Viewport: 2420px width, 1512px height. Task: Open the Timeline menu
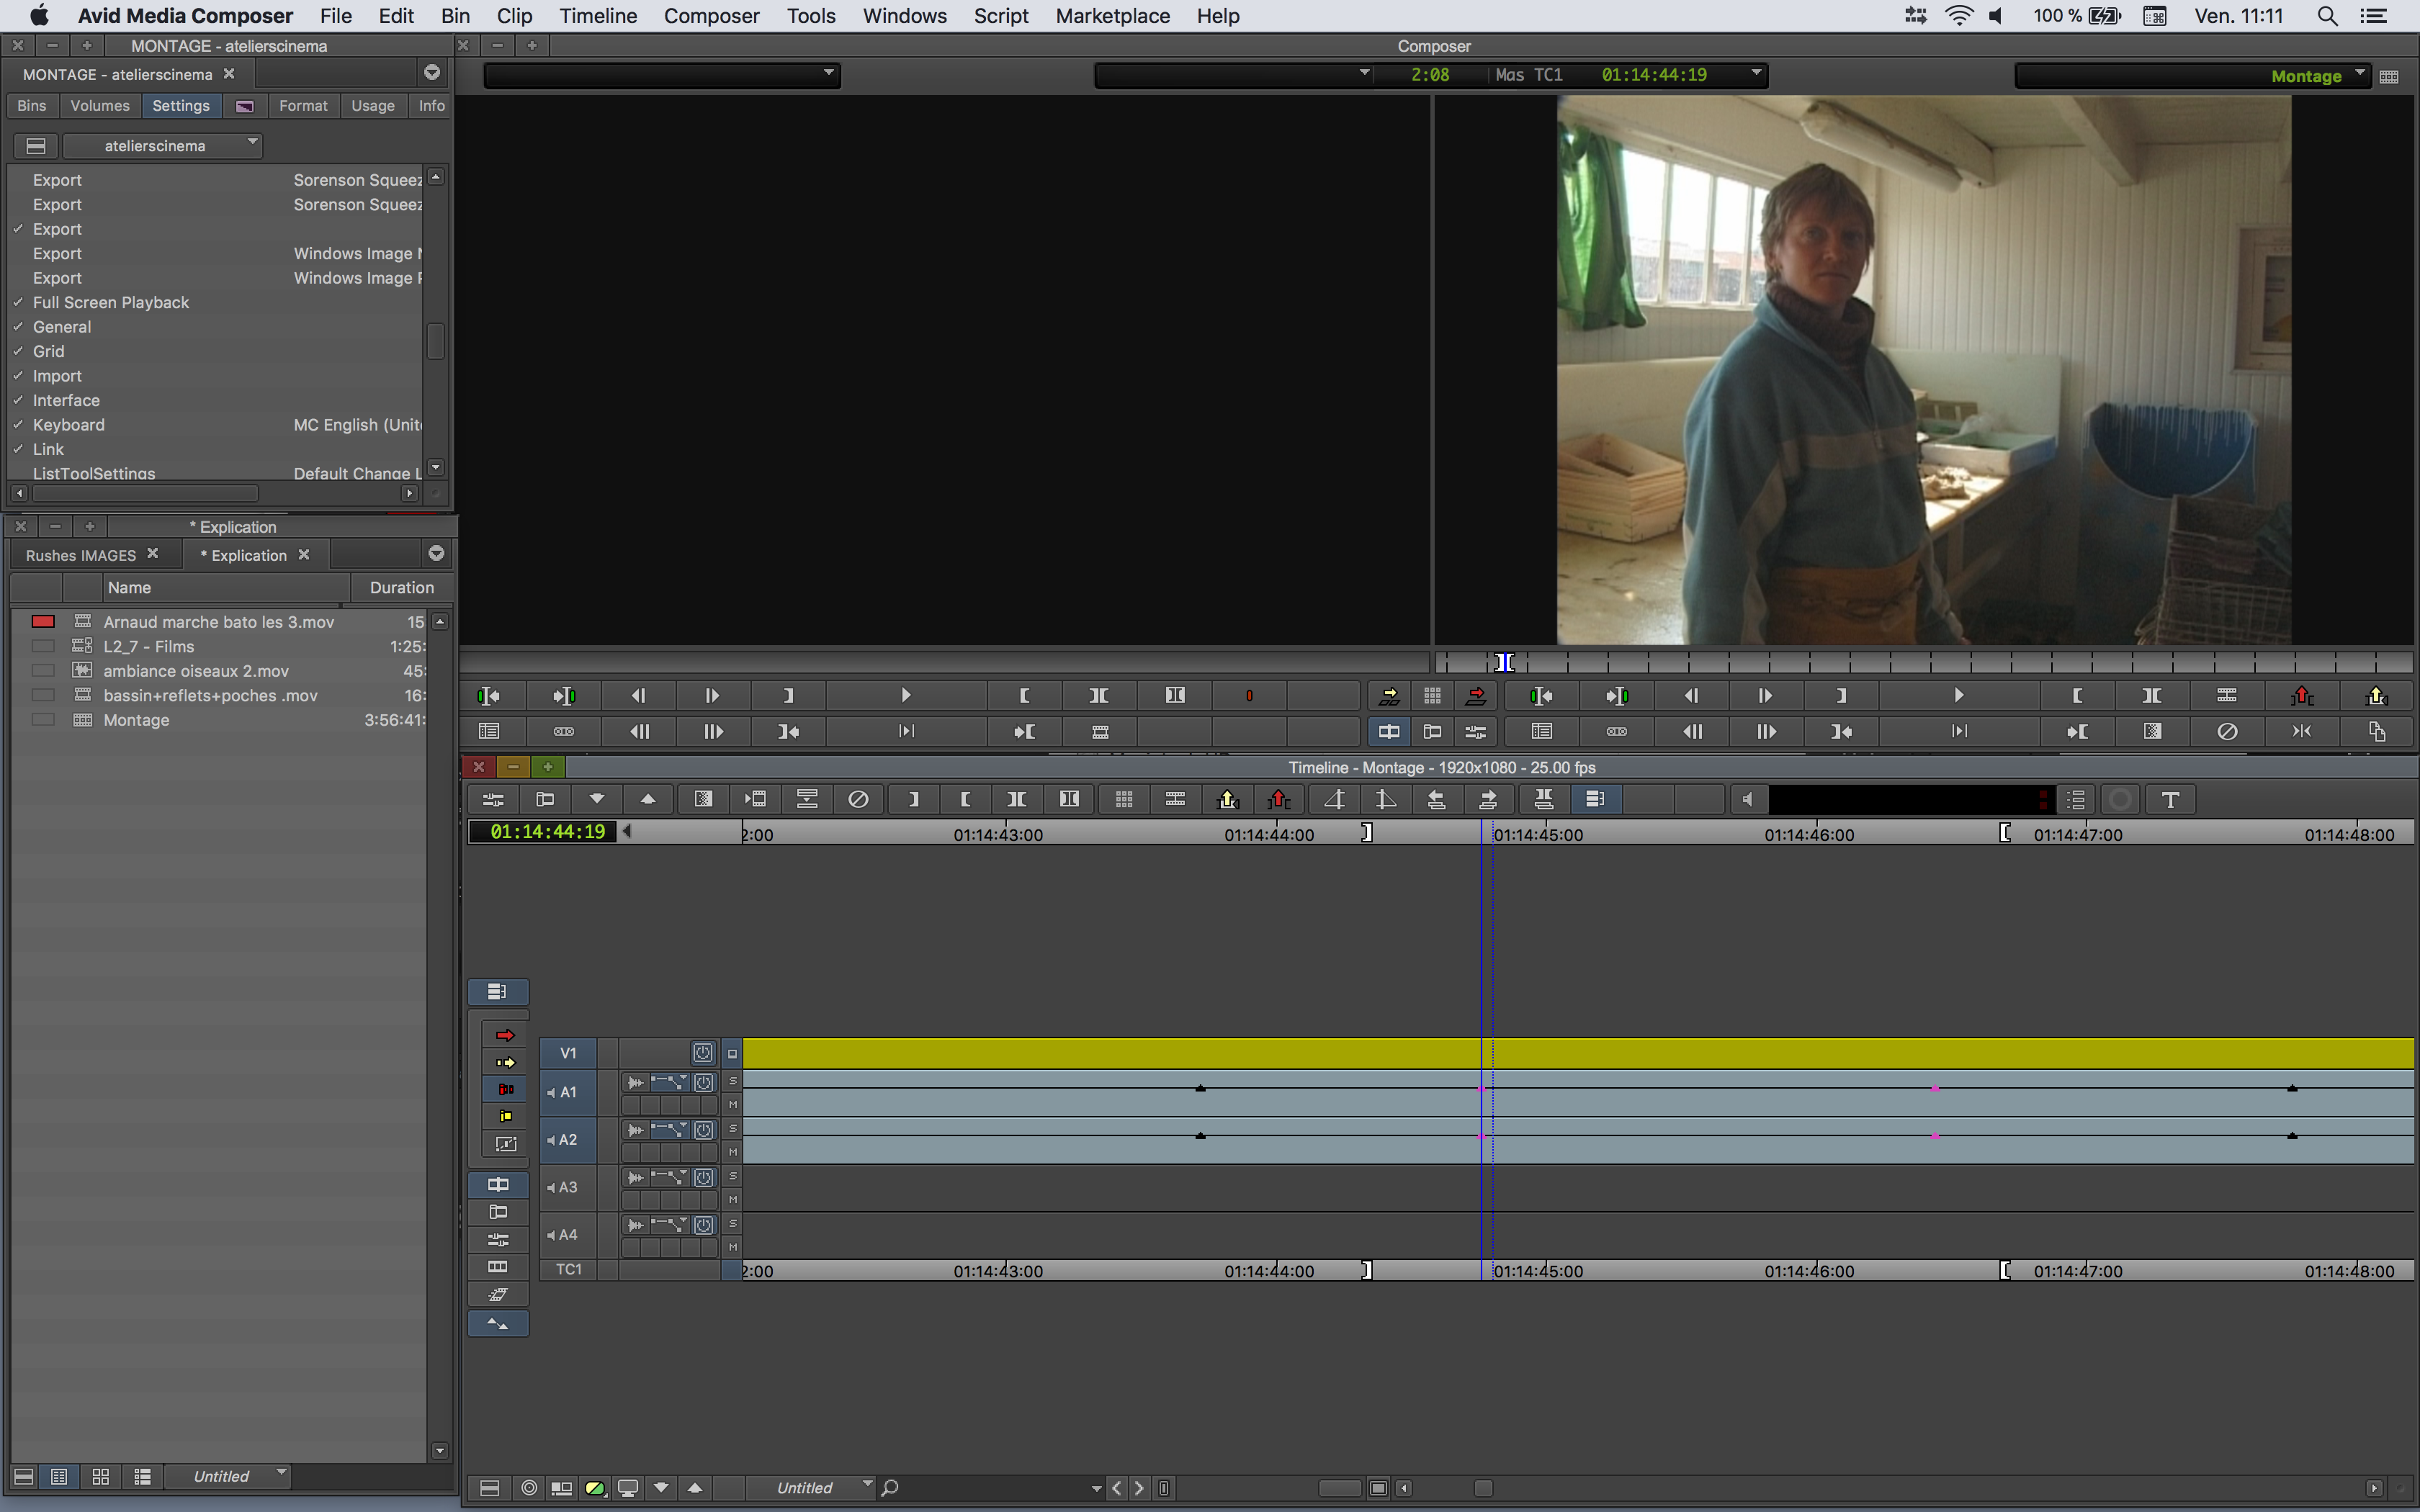pyautogui.click(x=598, y=16)
